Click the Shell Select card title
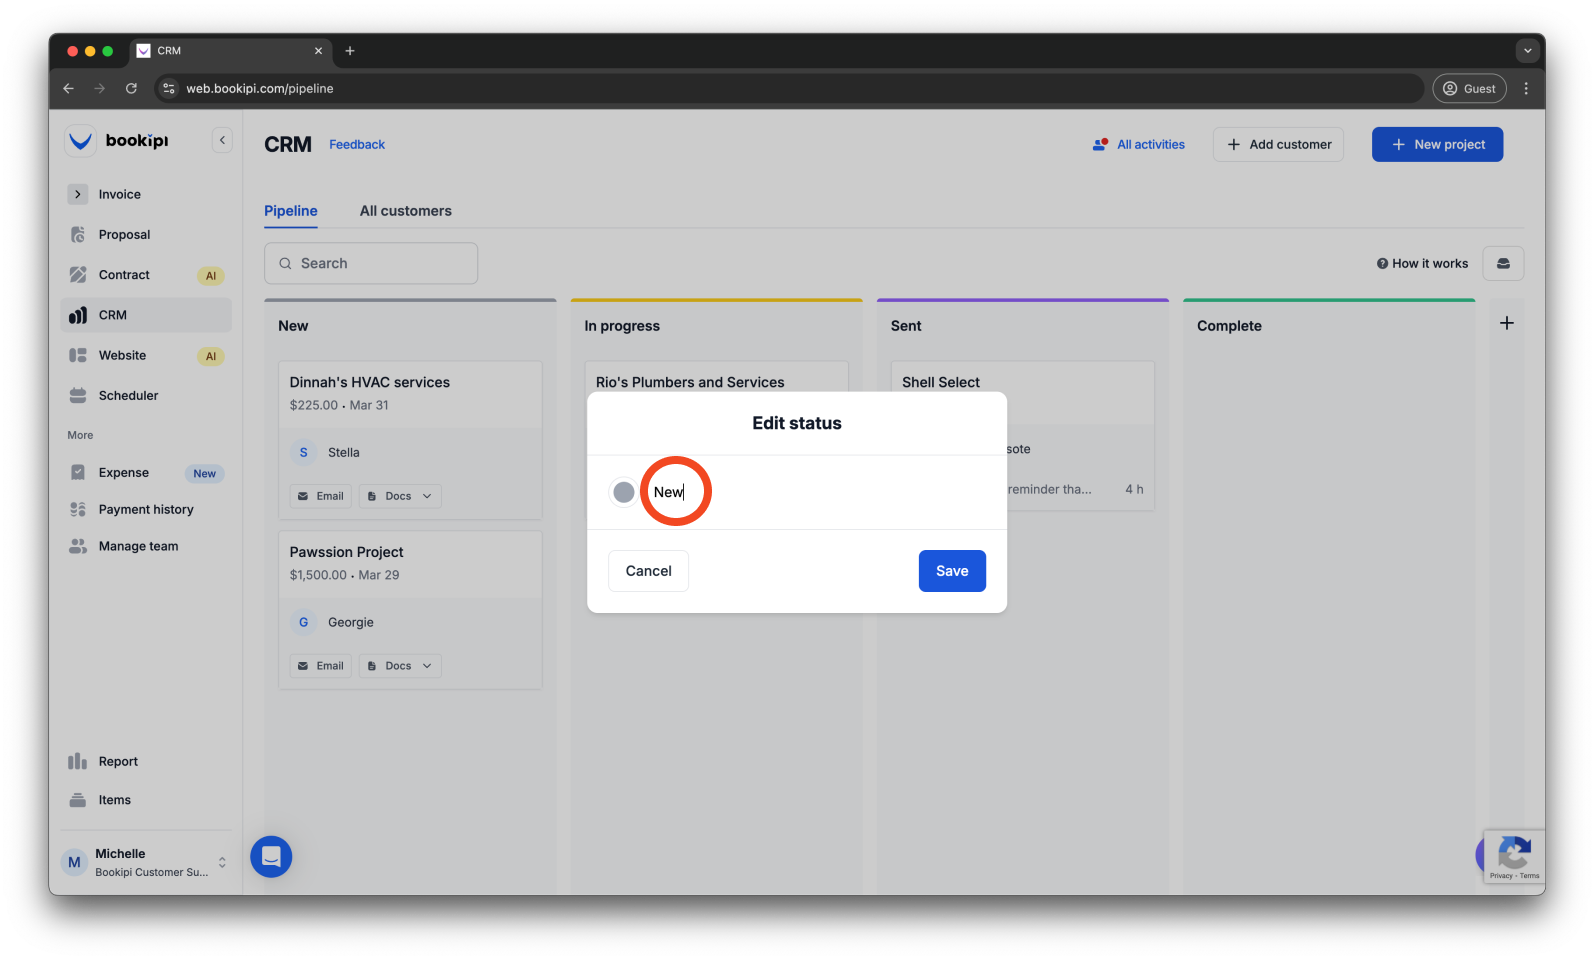 pyautogui.click(x=941, y=383)
